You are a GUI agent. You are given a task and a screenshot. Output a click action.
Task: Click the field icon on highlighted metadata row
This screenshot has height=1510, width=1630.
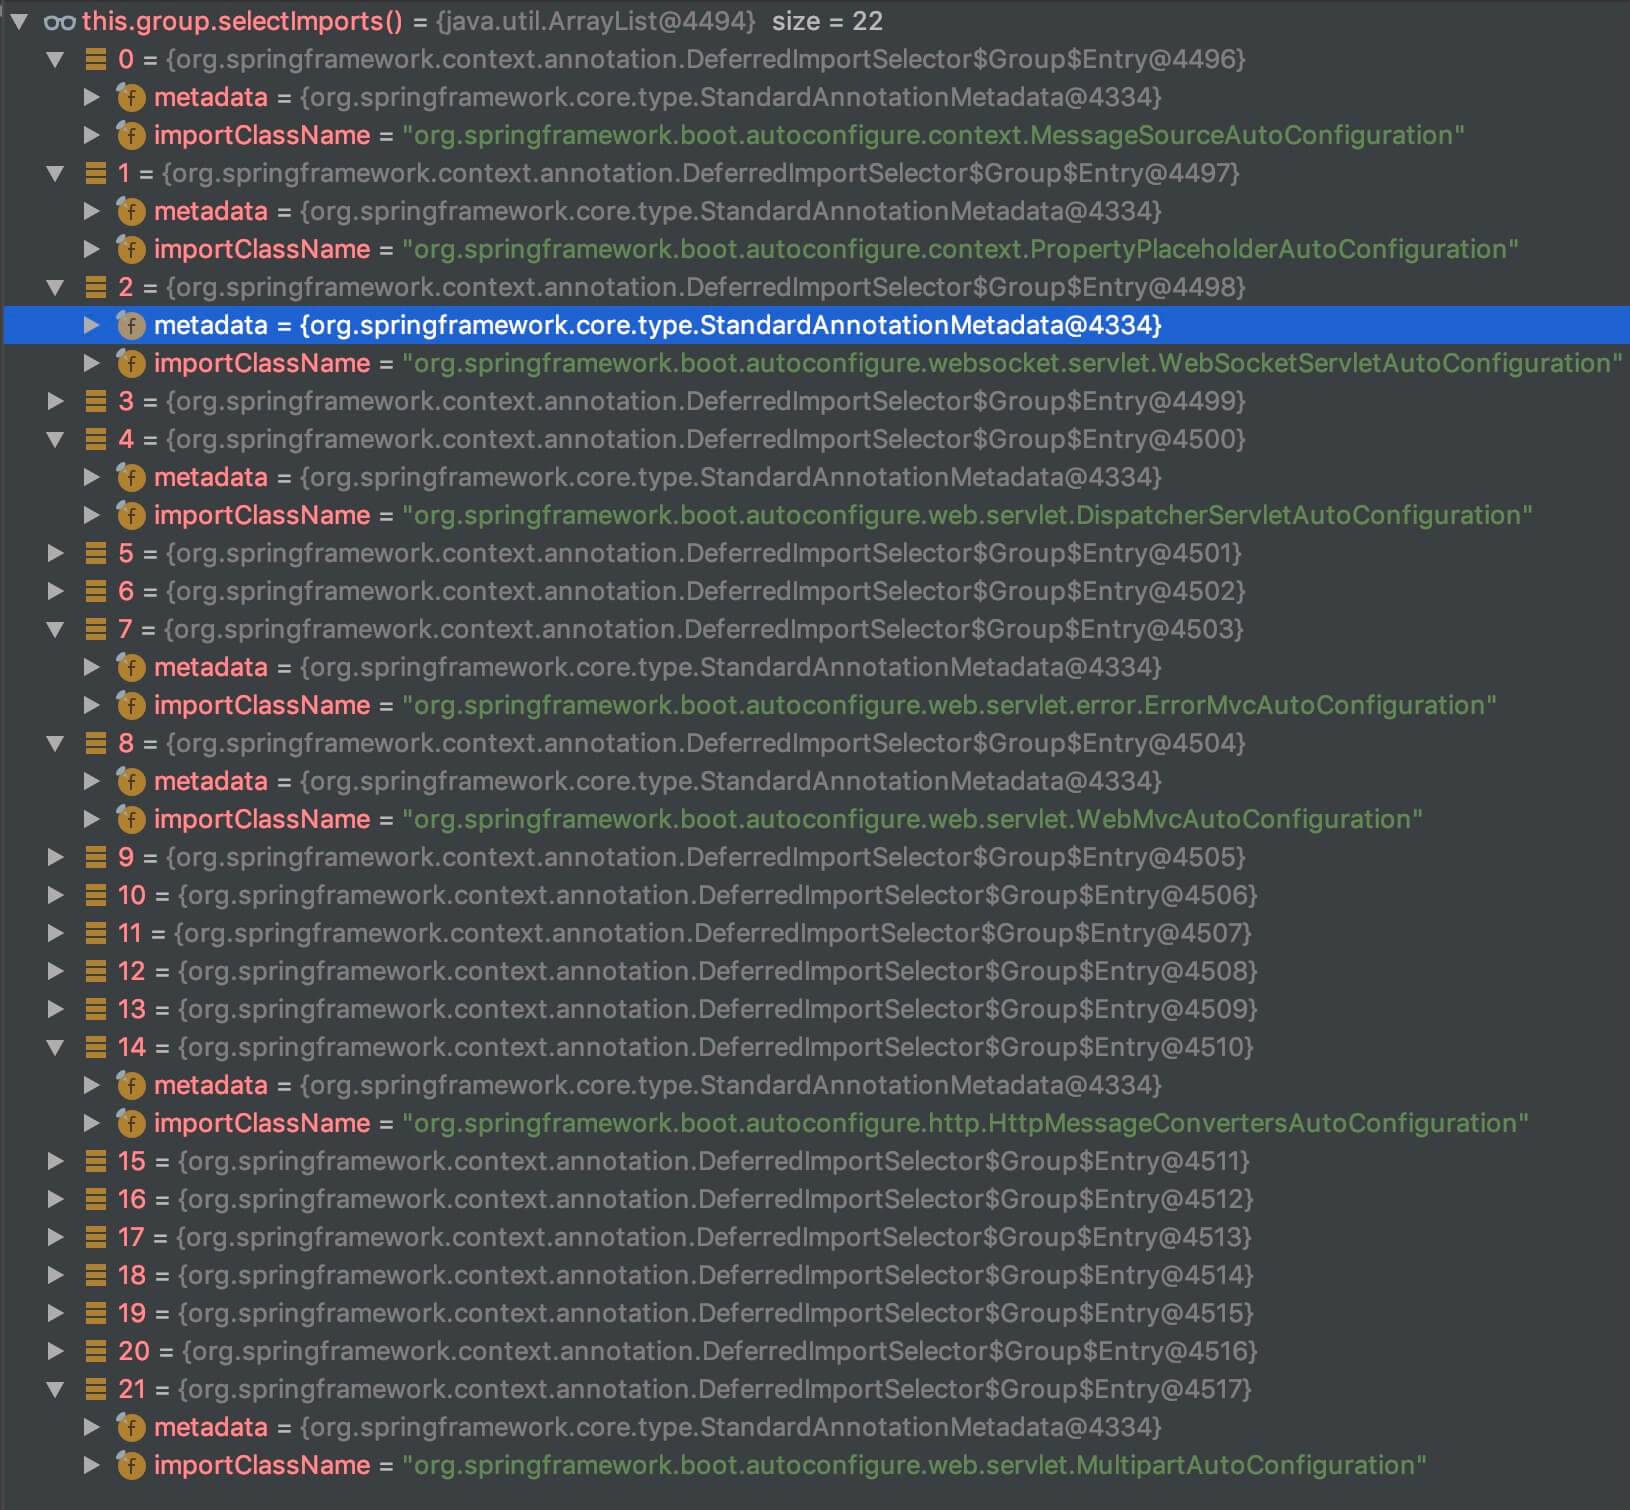[131, 325]
